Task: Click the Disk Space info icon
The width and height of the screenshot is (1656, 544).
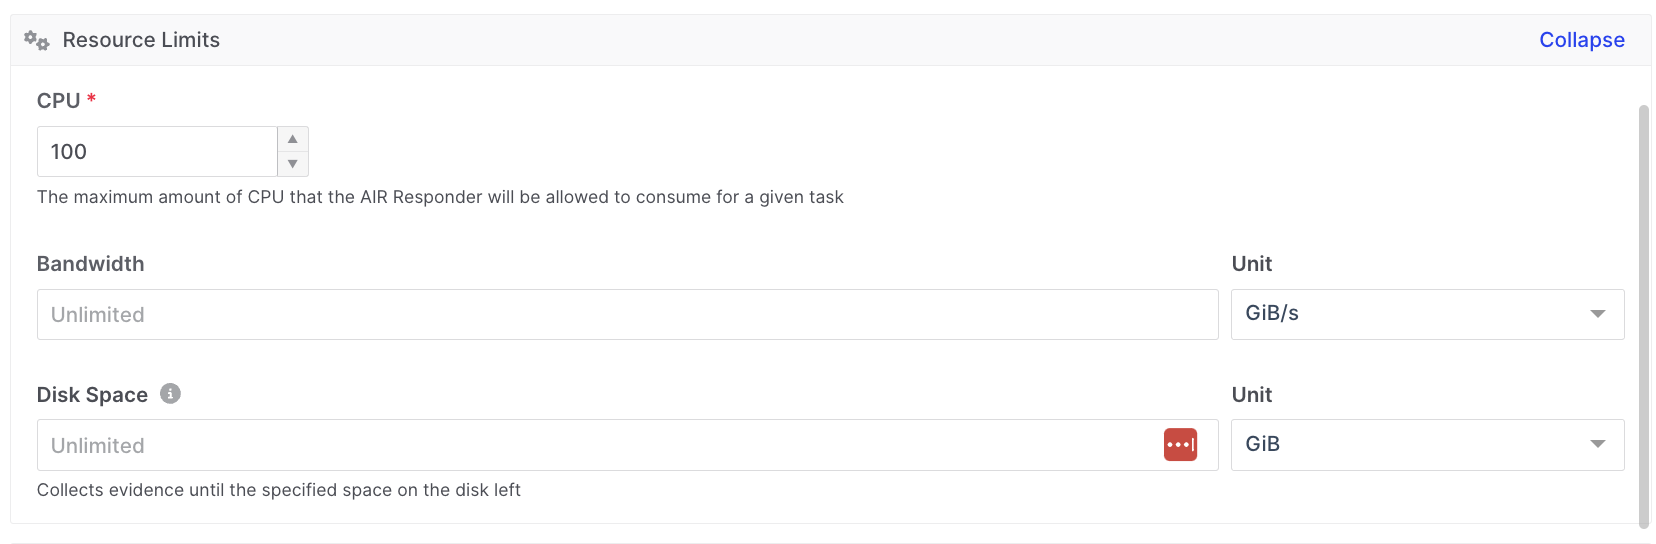Action: (171, 394)
